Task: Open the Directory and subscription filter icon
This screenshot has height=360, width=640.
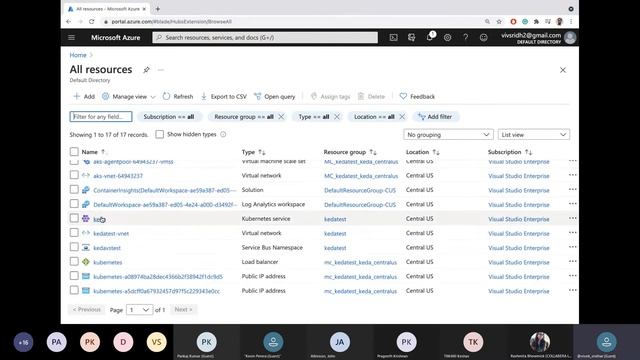Action: coord(411,38)
